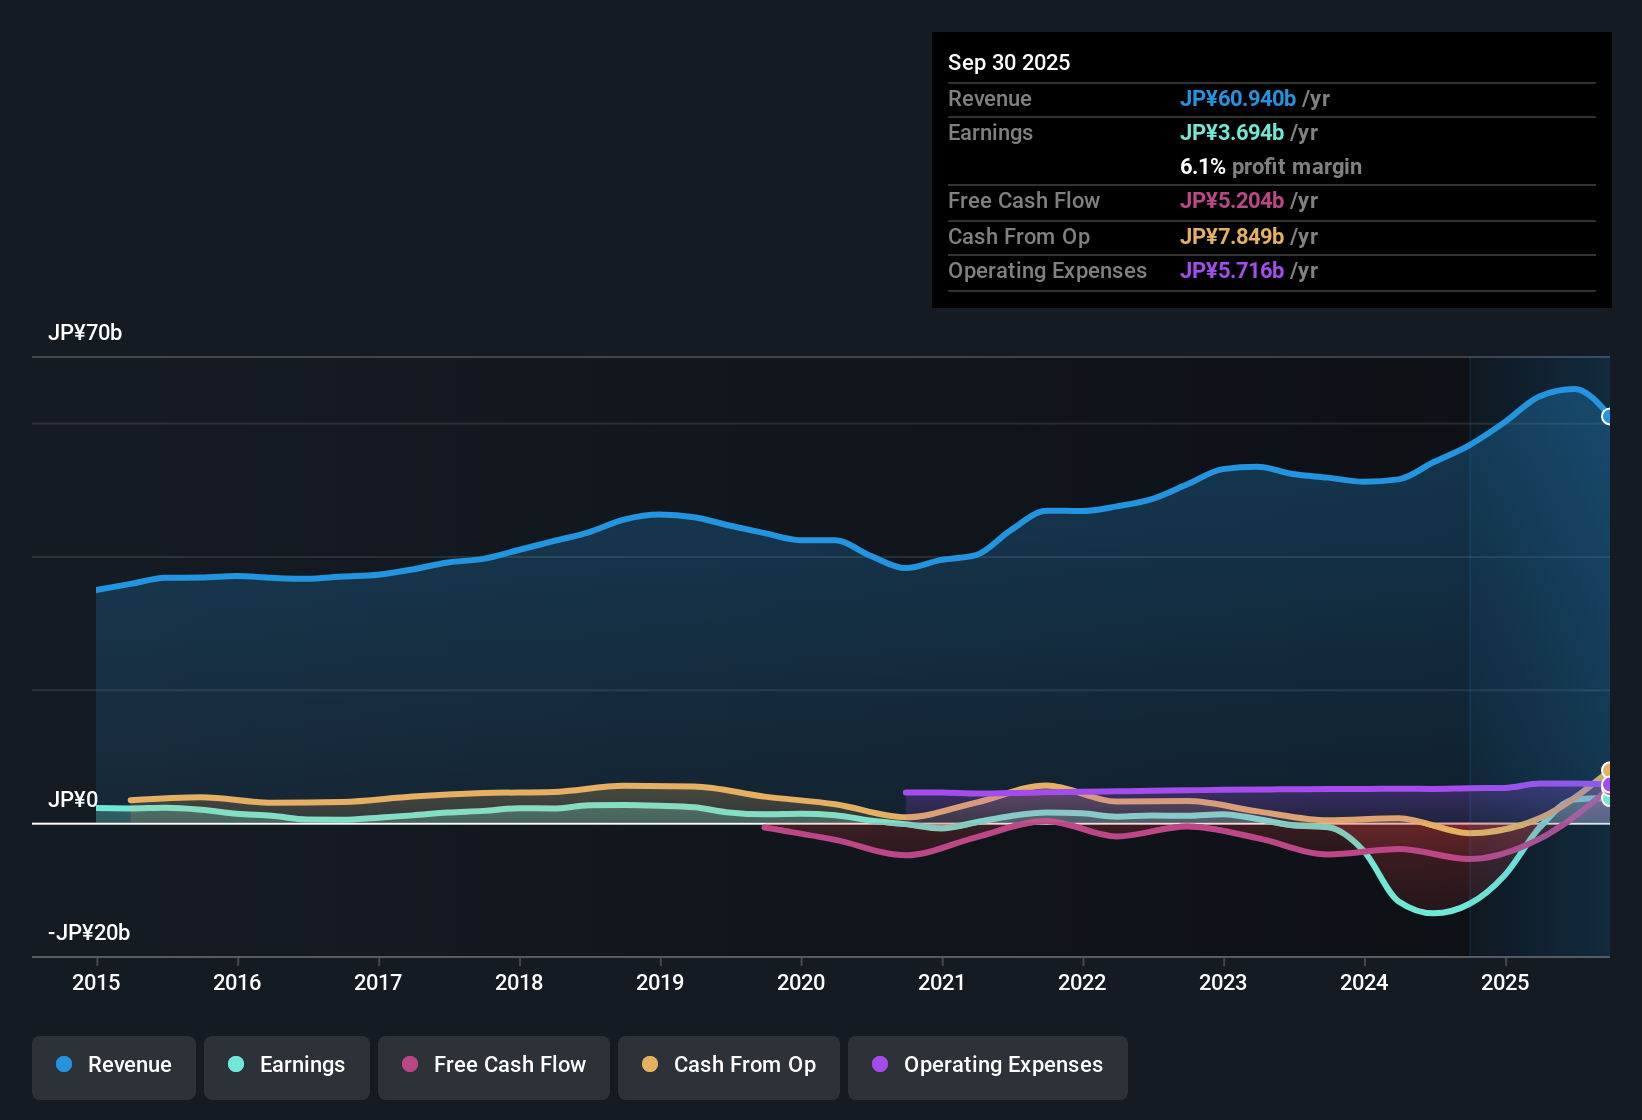The width and height of the screenshot is (1642, 1120).
Task: Click the JP¥60.940b revenue value
Action: [x=1240, y=99]
